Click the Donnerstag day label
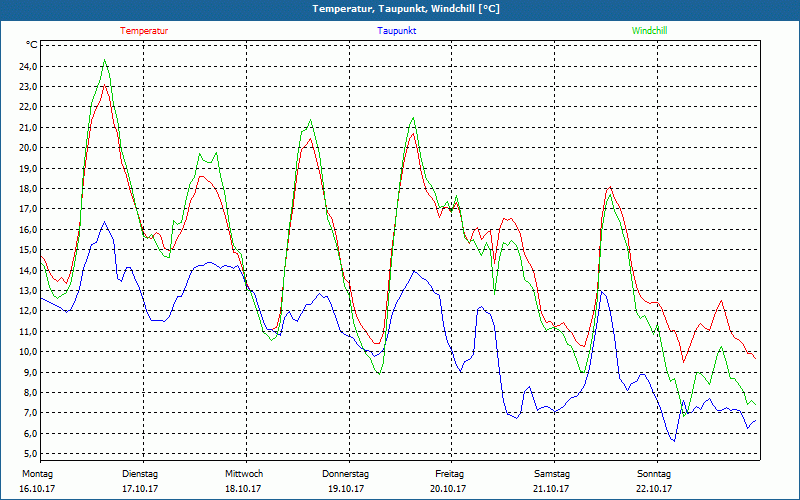800x500 pixels. tap(345, 474)
